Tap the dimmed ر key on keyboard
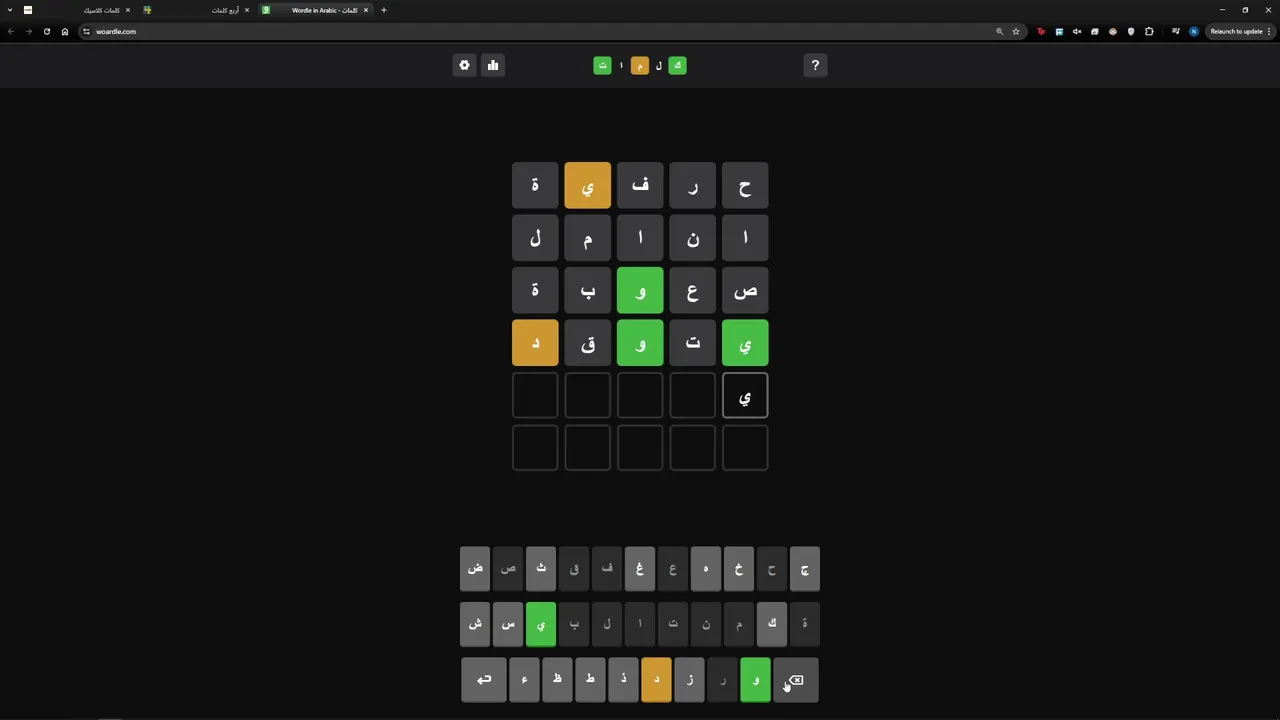The image size is (1280, 720). [x=722, y=680]
